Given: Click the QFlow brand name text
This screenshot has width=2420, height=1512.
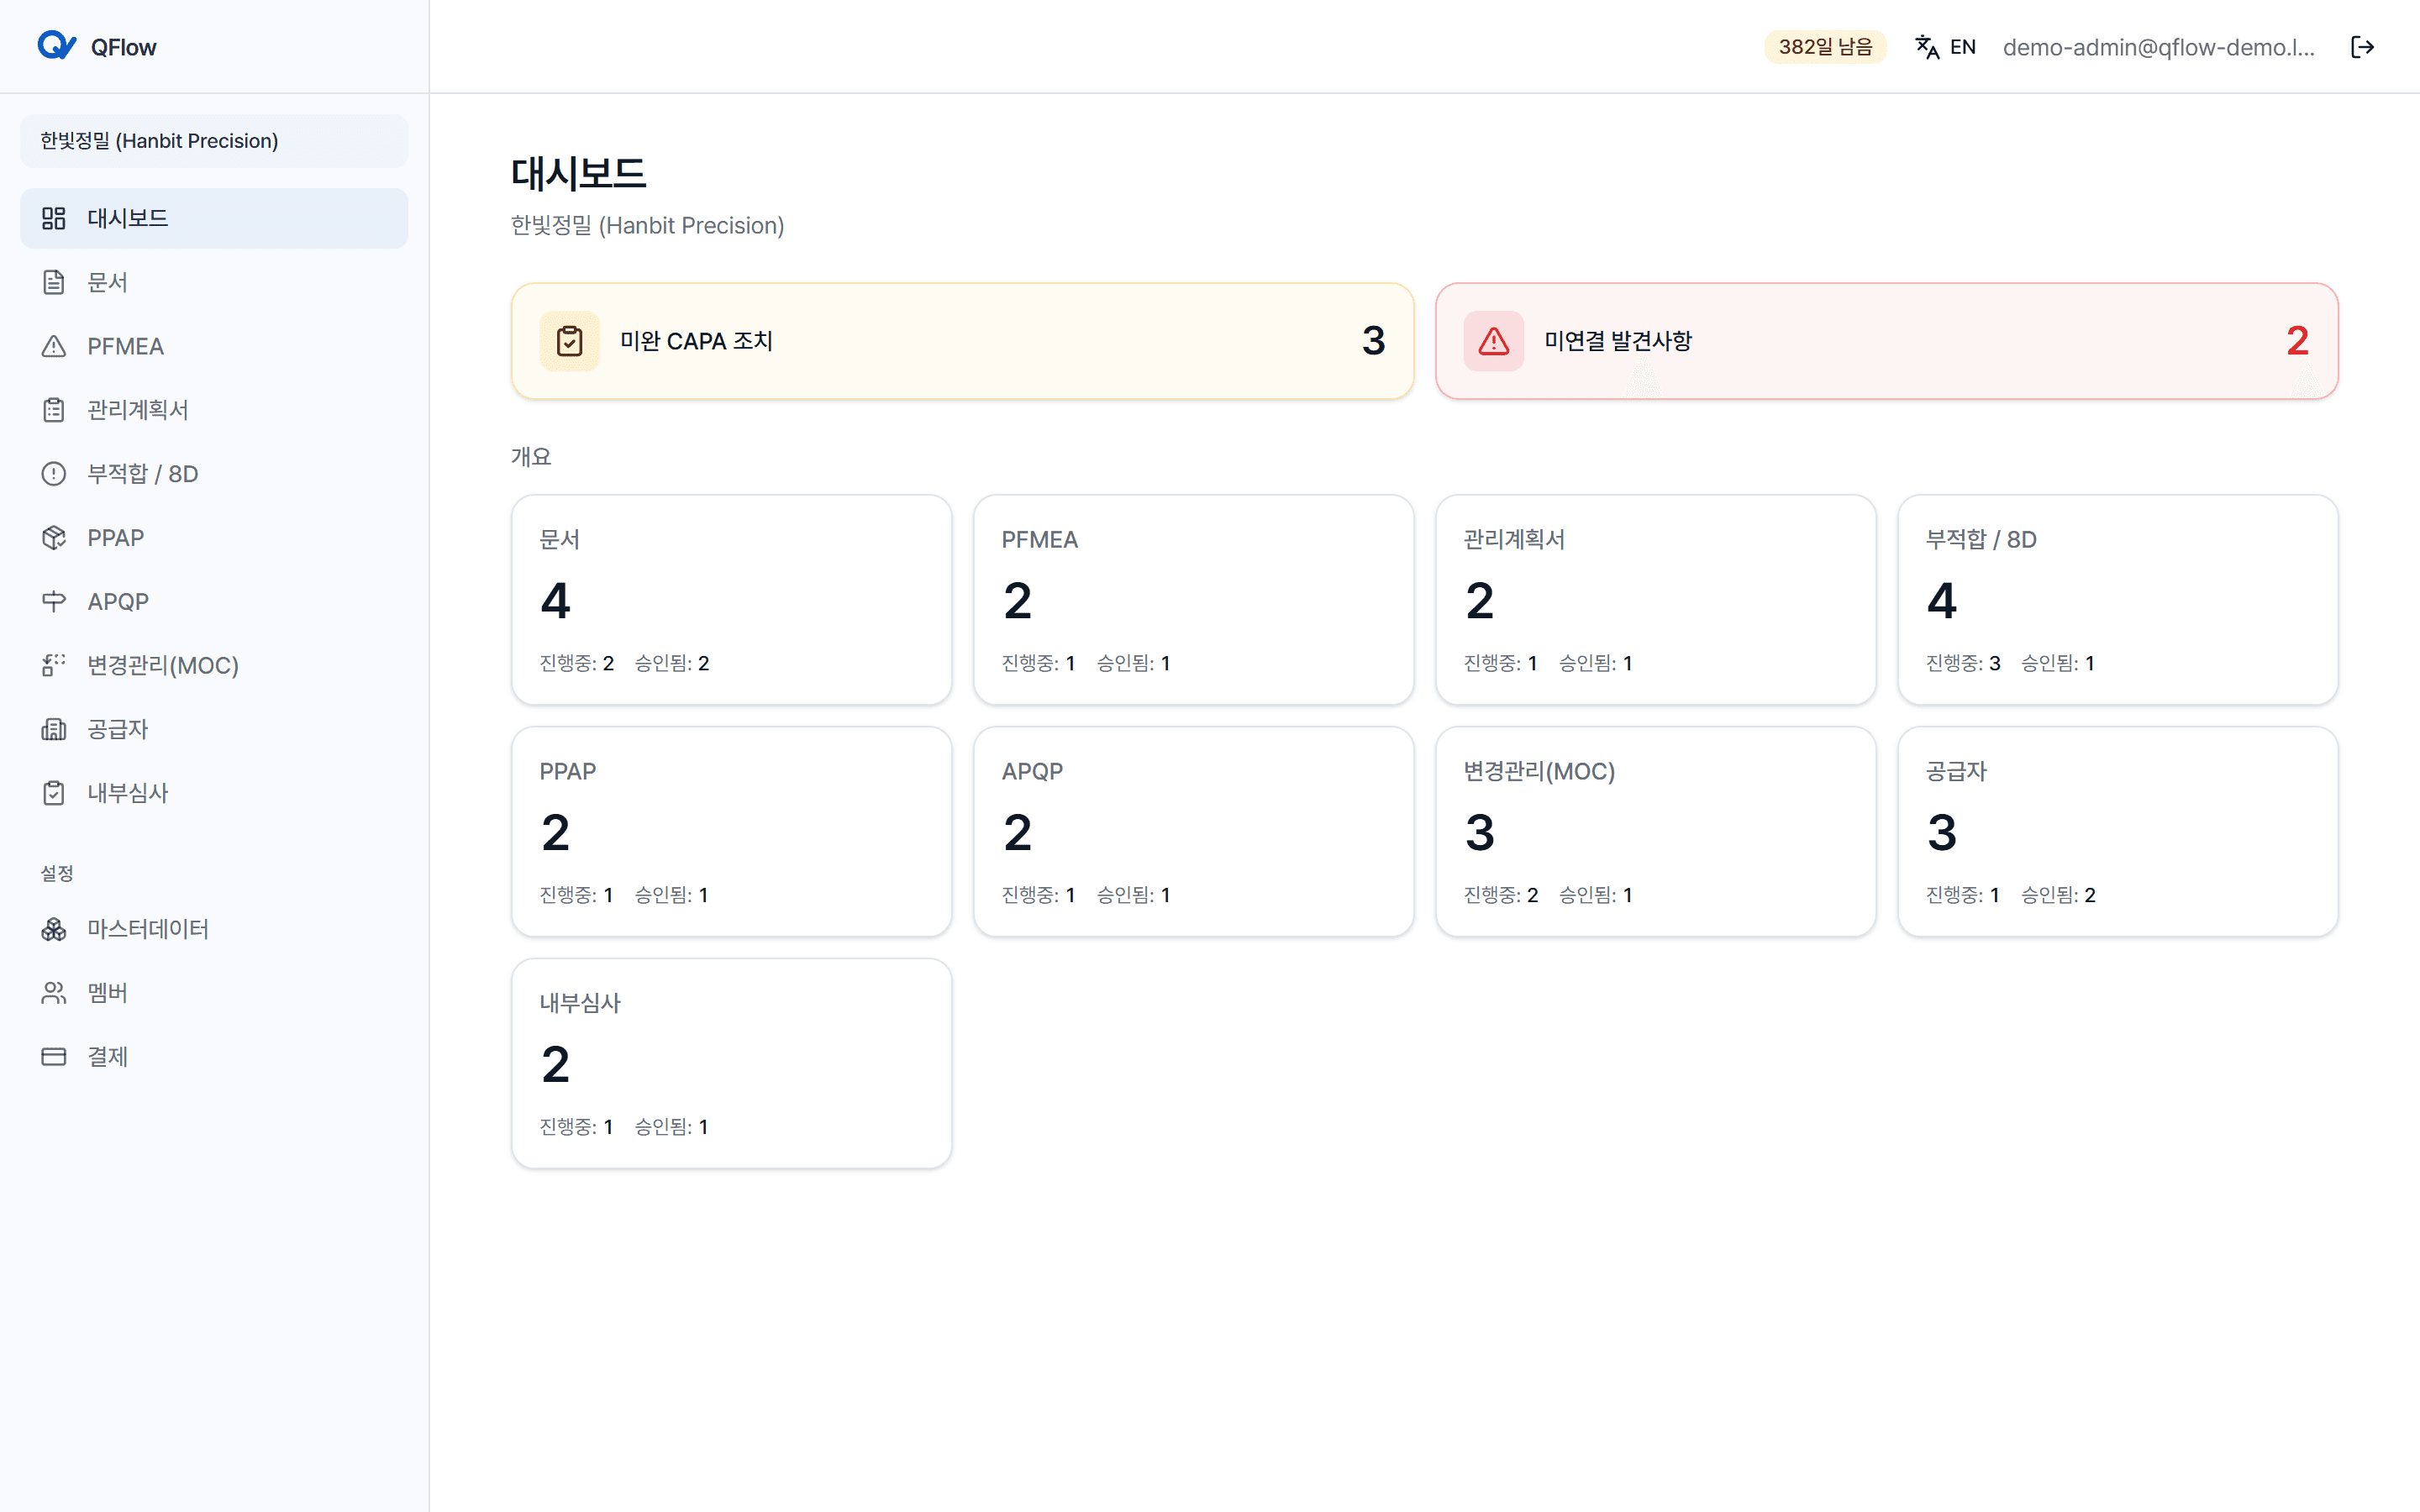Looking at the screenshot, I should 123,47.
